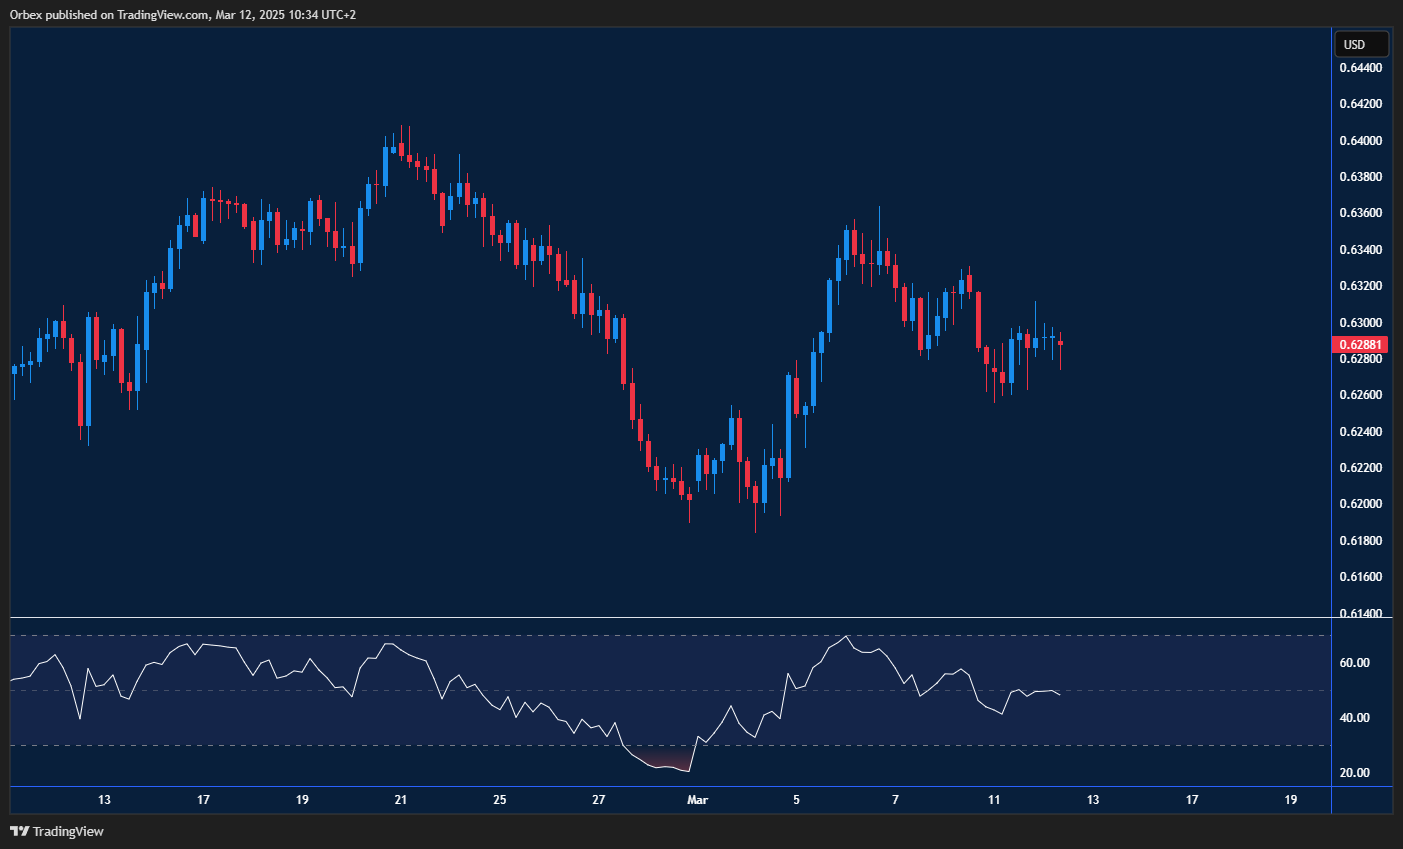This screenshot has width=1403, height=849.
Task: Select the Mar label on the time axis
Action: pos(697,800)
